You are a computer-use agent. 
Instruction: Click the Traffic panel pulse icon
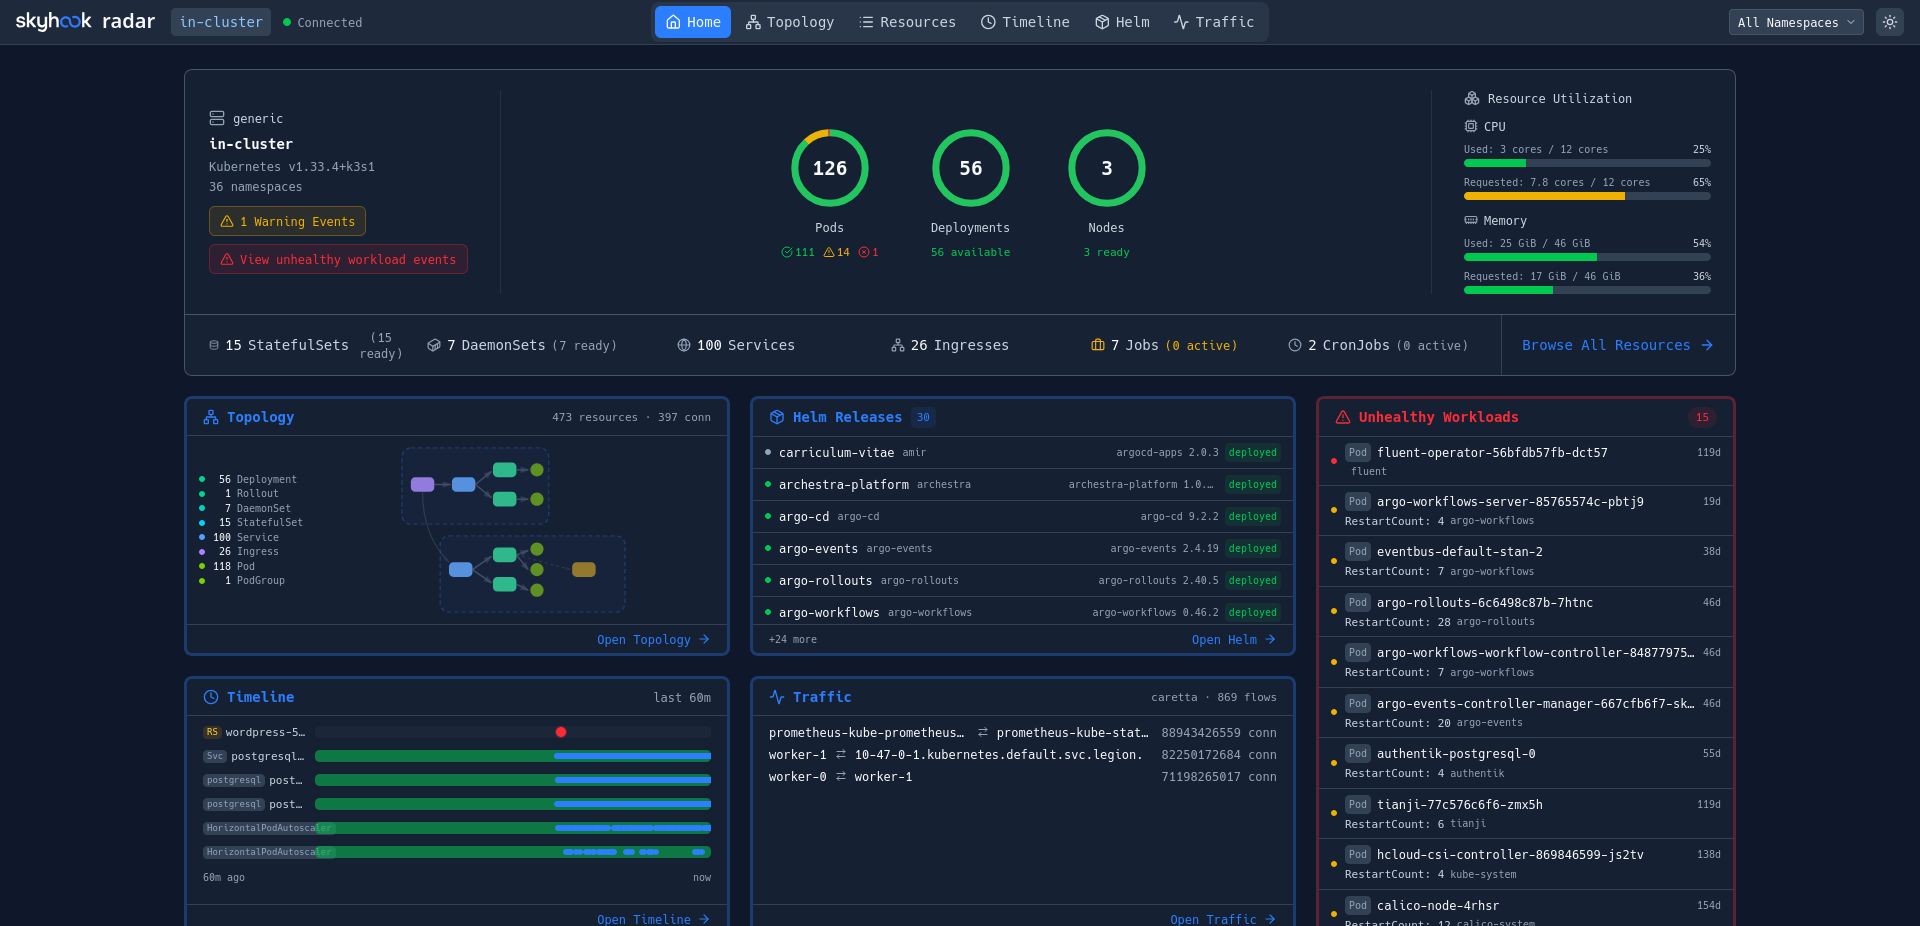click(776, 697)
